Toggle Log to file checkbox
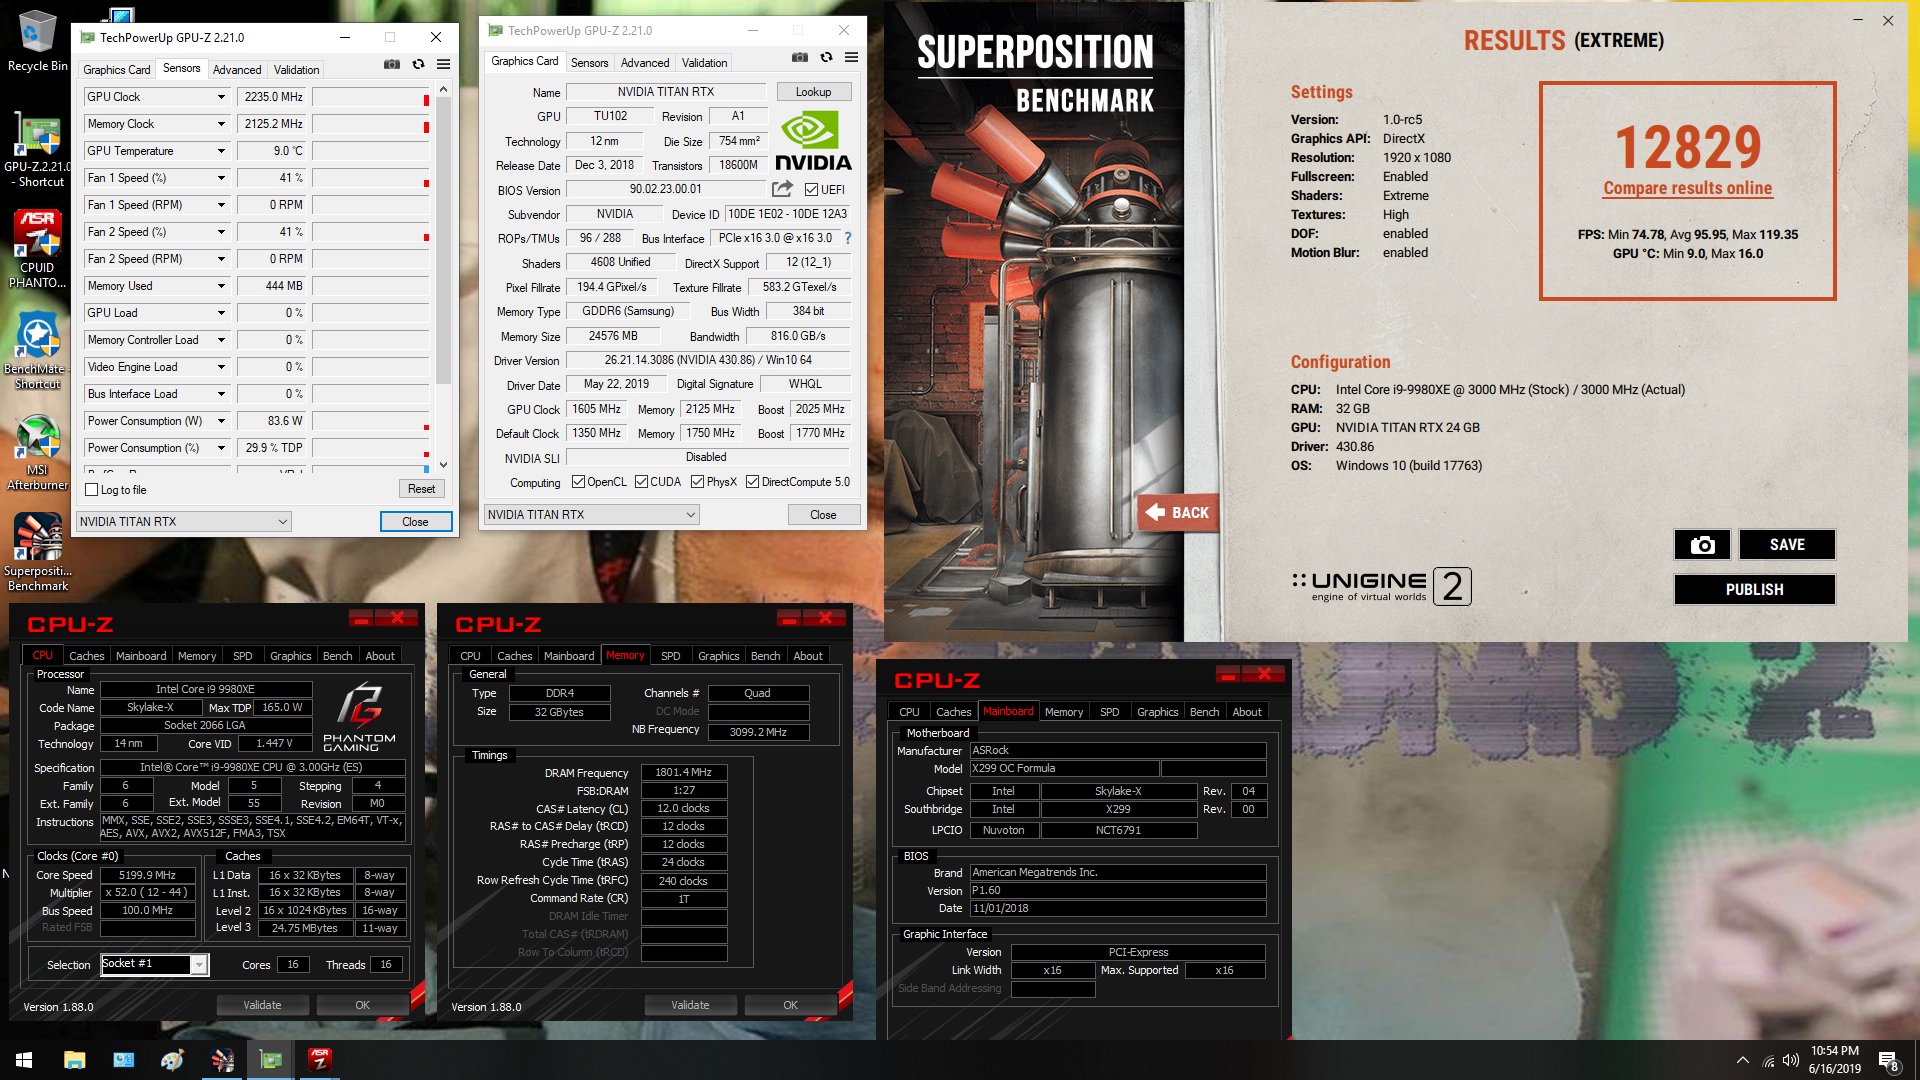 pyautogui.click(x=92, y=490)
